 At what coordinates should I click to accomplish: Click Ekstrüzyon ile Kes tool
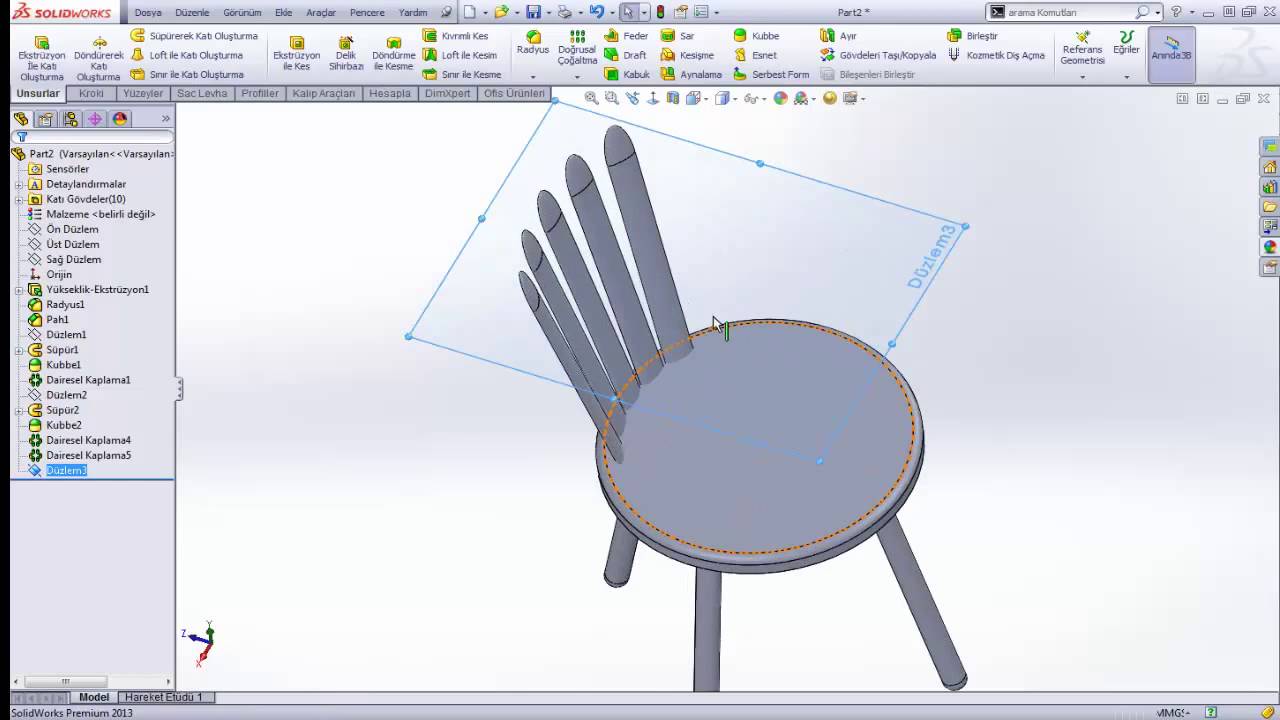(x=297, y=54)
